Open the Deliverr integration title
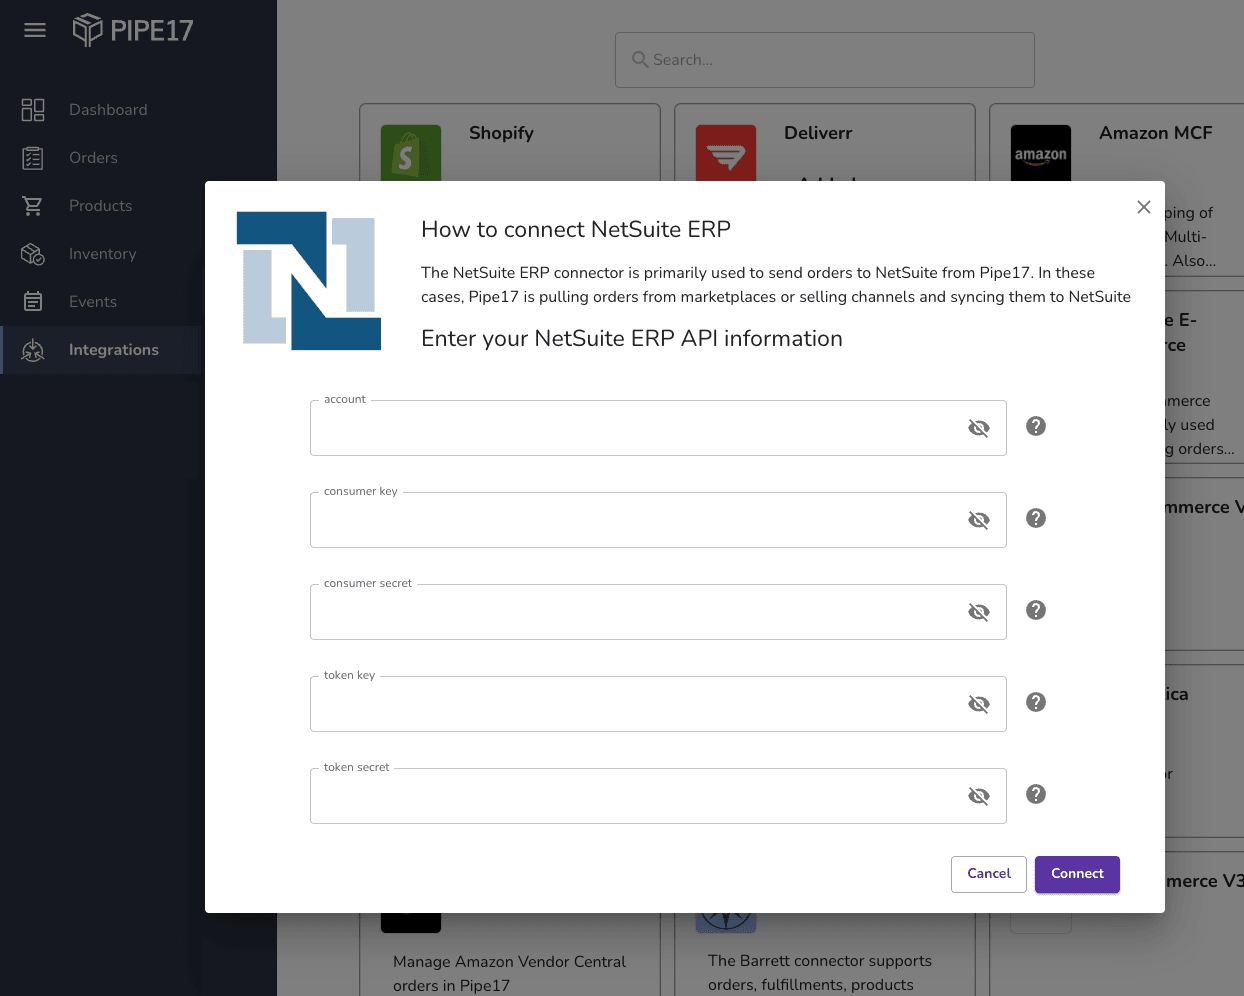Image resolution: width=1244 pixels, height=996 pixels. click(x=818, y=133)
